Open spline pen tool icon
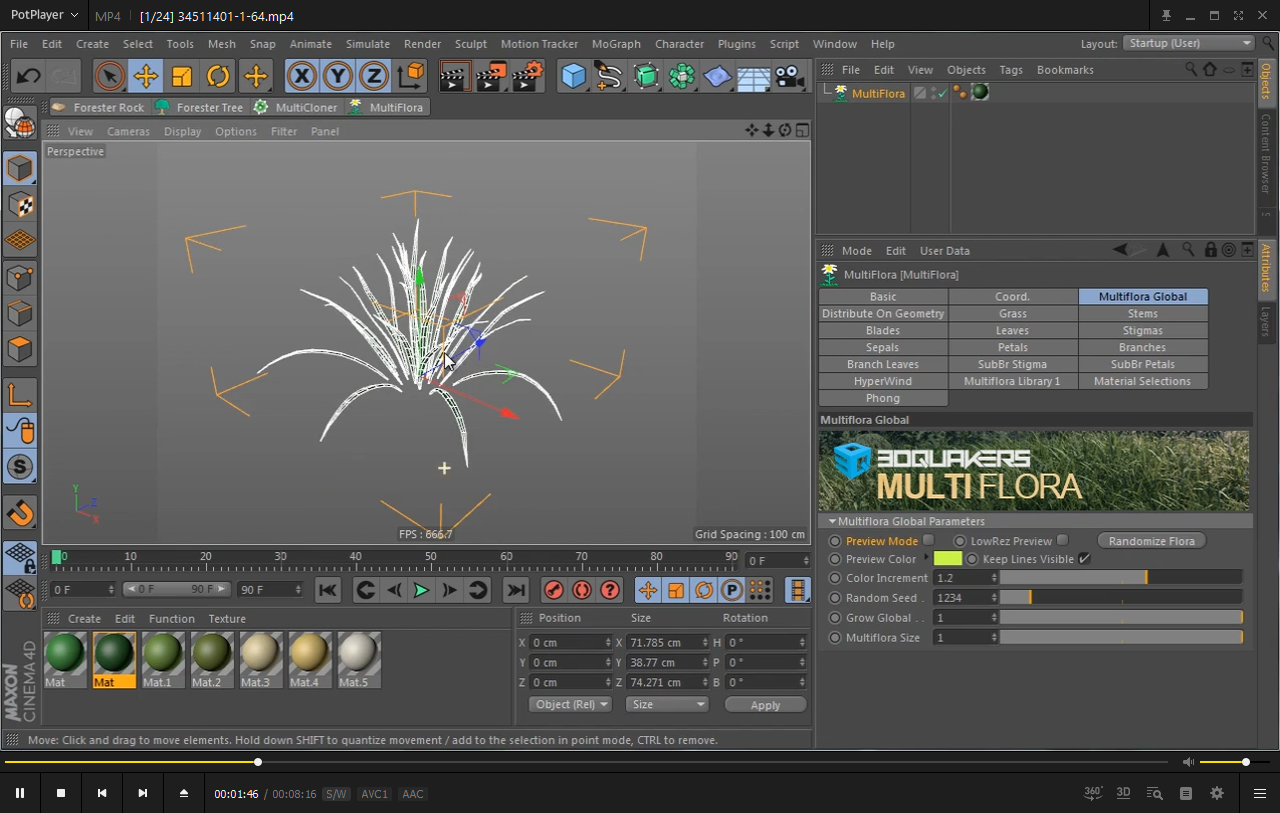The width and height of the screenshot is (1280, 813). (x=609, y=76)
